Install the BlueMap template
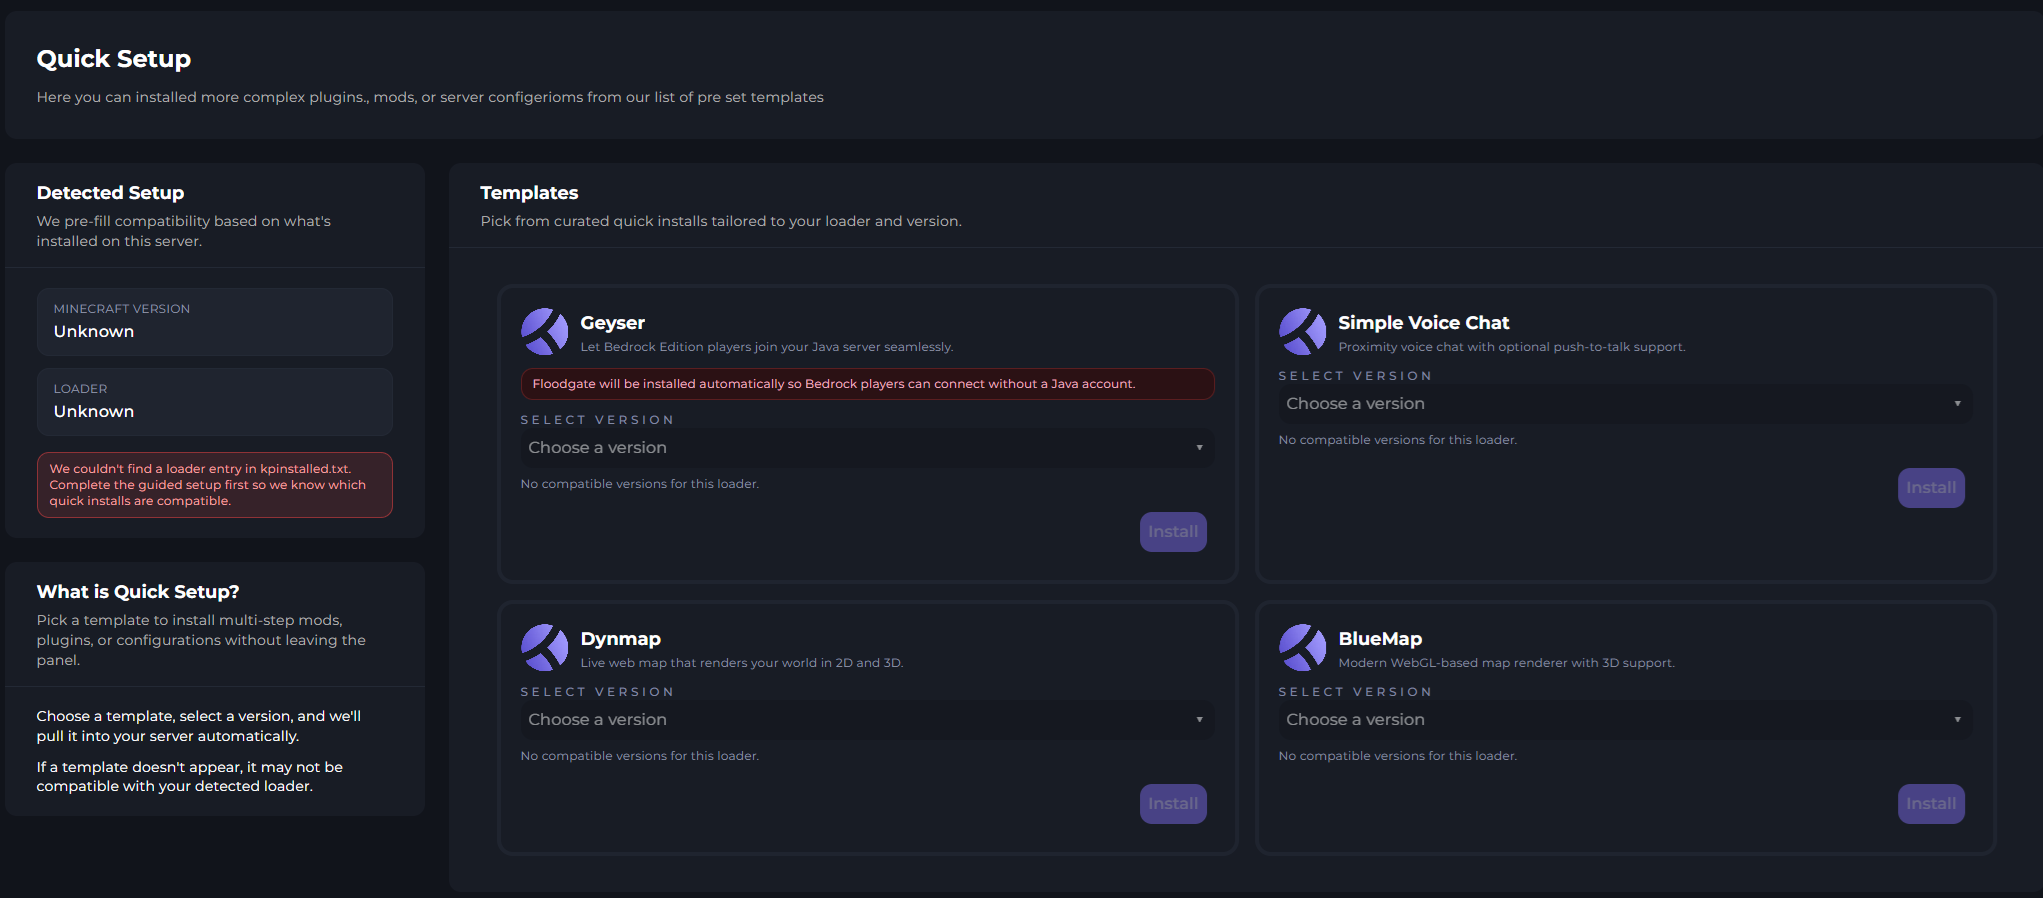 1930,804
